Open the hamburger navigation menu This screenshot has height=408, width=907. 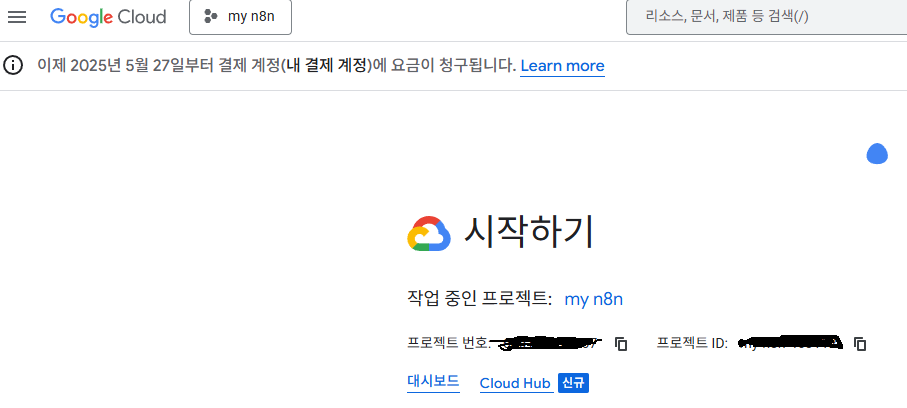[17, 17]
